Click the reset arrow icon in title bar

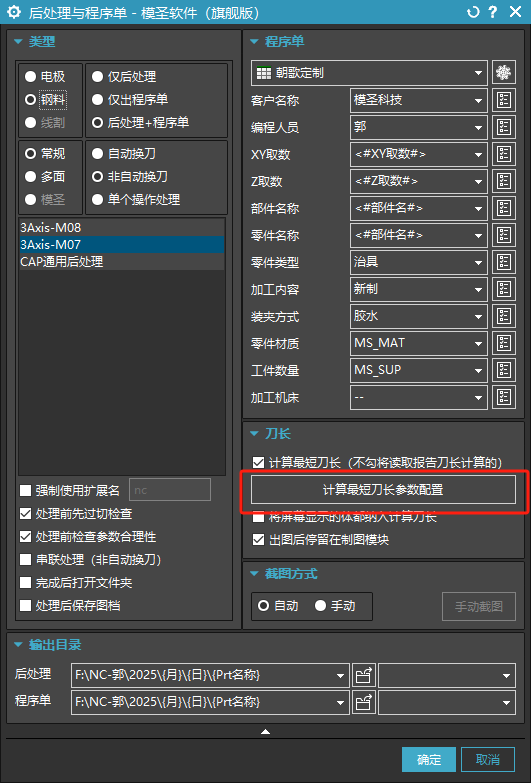coord(473,12)
